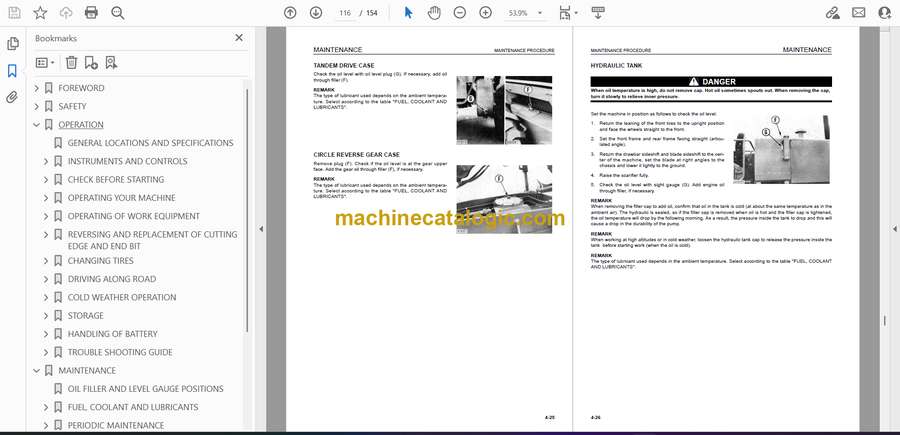
Task: Open page thumbnails panel
Action: click(13, 44)
